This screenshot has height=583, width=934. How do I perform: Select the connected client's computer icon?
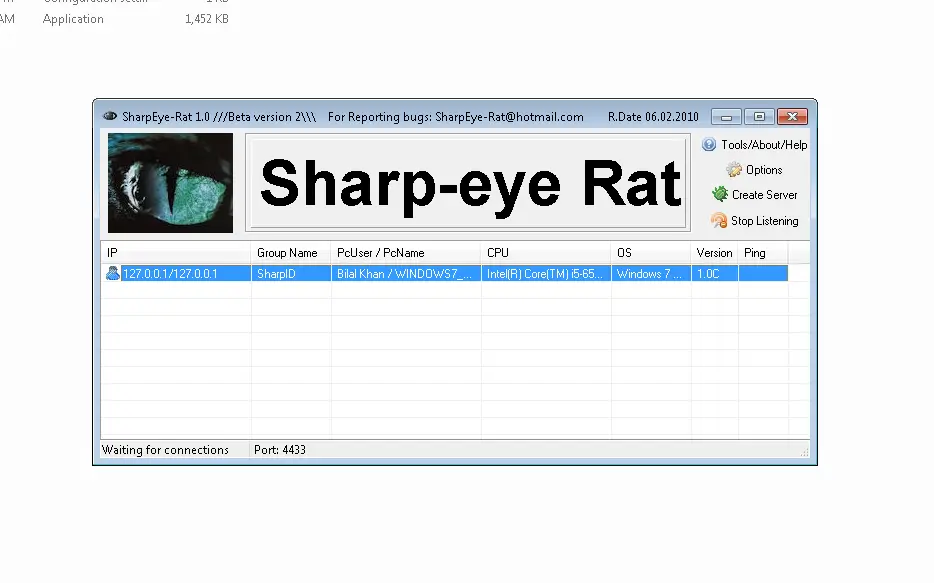[112, 272]
